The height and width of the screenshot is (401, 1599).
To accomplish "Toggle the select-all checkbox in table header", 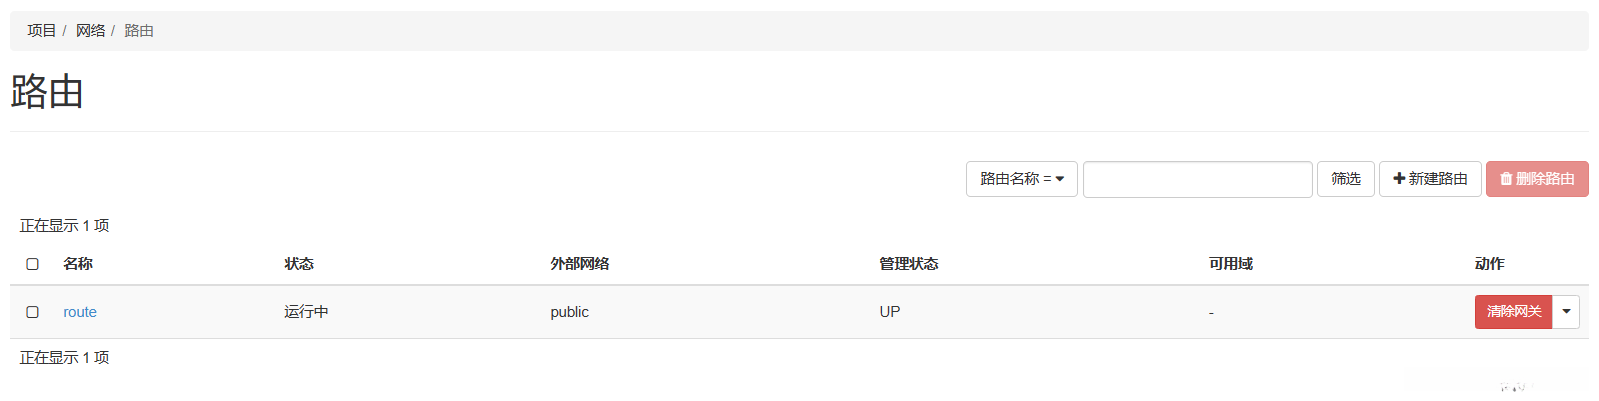I will coord(33,264).
